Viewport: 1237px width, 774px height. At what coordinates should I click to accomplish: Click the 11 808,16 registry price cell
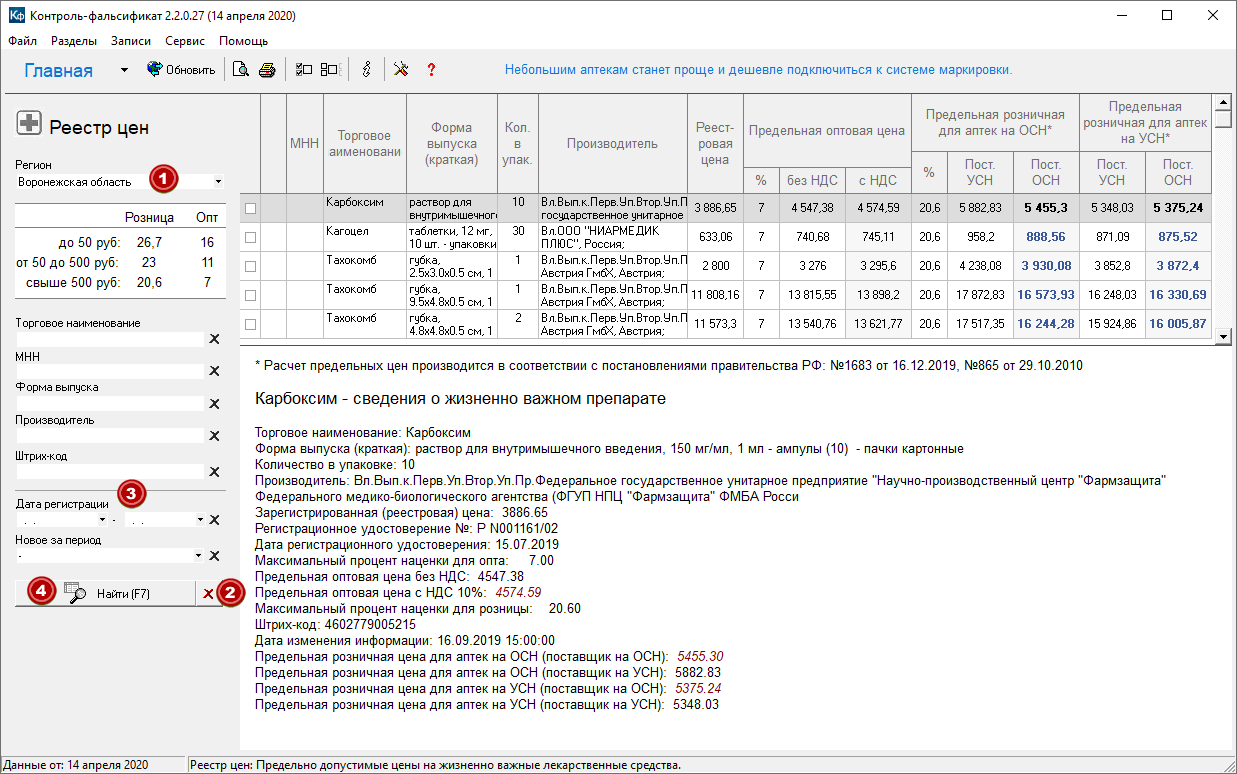point(715,295)
